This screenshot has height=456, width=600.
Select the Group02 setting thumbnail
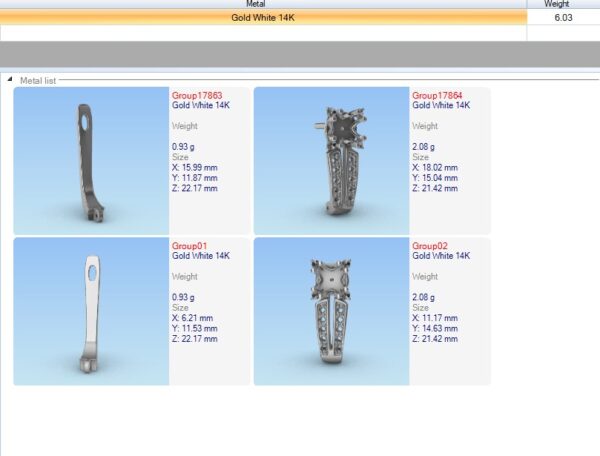click(331, 311)
